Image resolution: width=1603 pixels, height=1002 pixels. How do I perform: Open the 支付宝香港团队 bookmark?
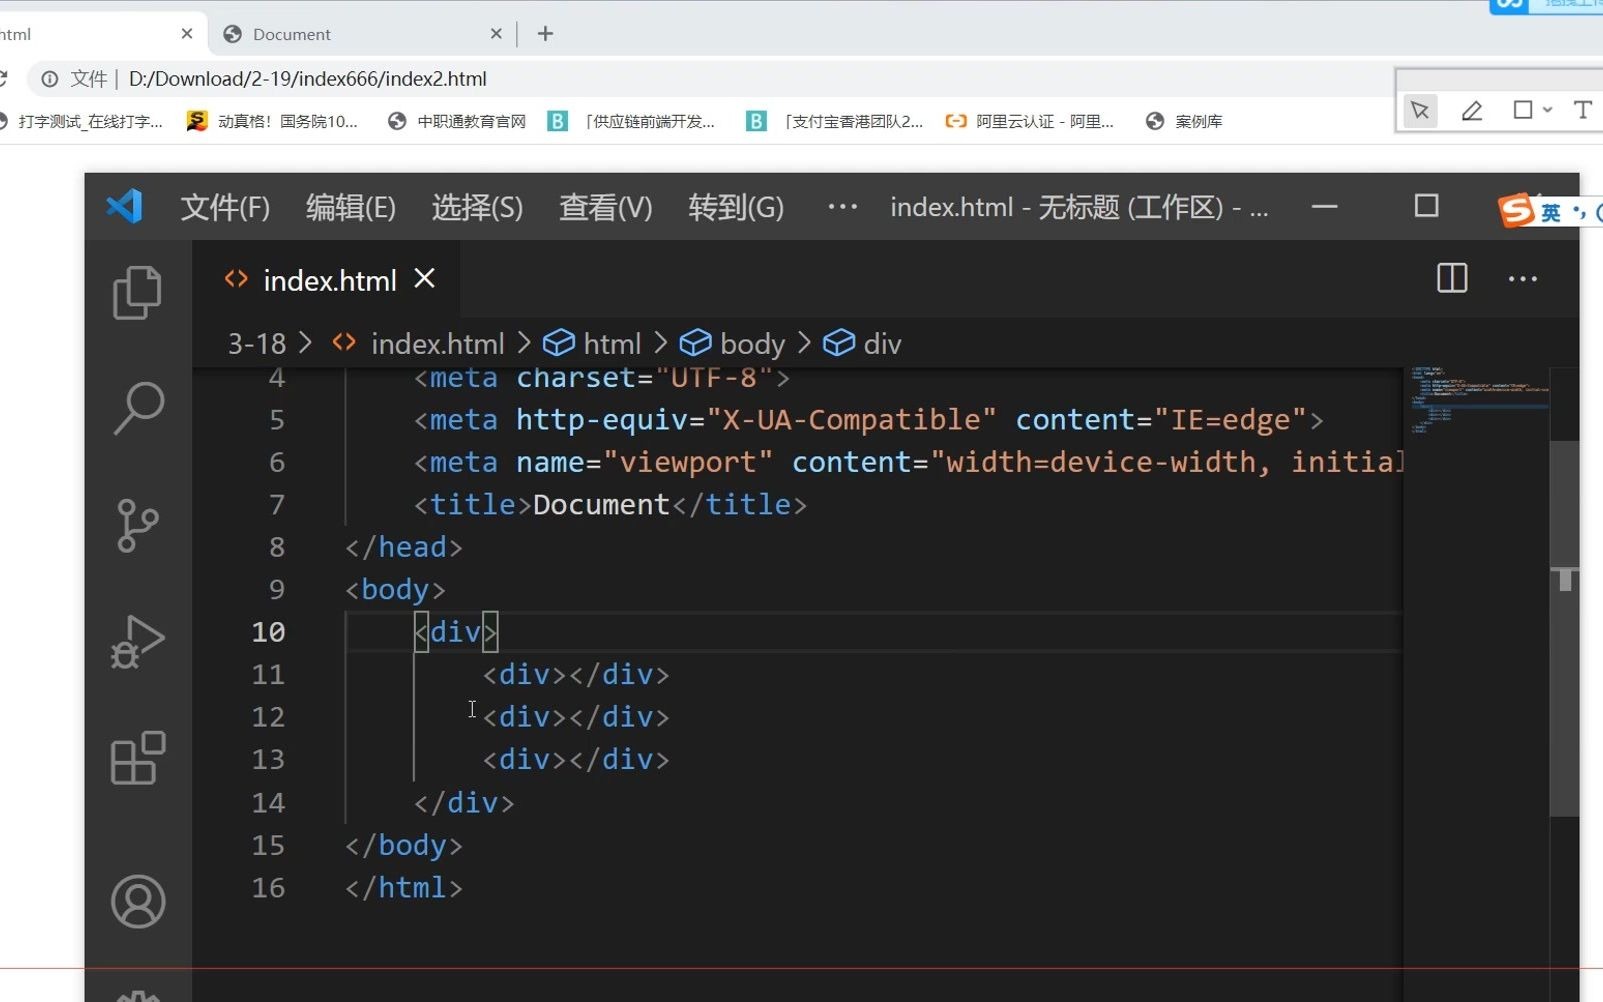click(835, 121)
